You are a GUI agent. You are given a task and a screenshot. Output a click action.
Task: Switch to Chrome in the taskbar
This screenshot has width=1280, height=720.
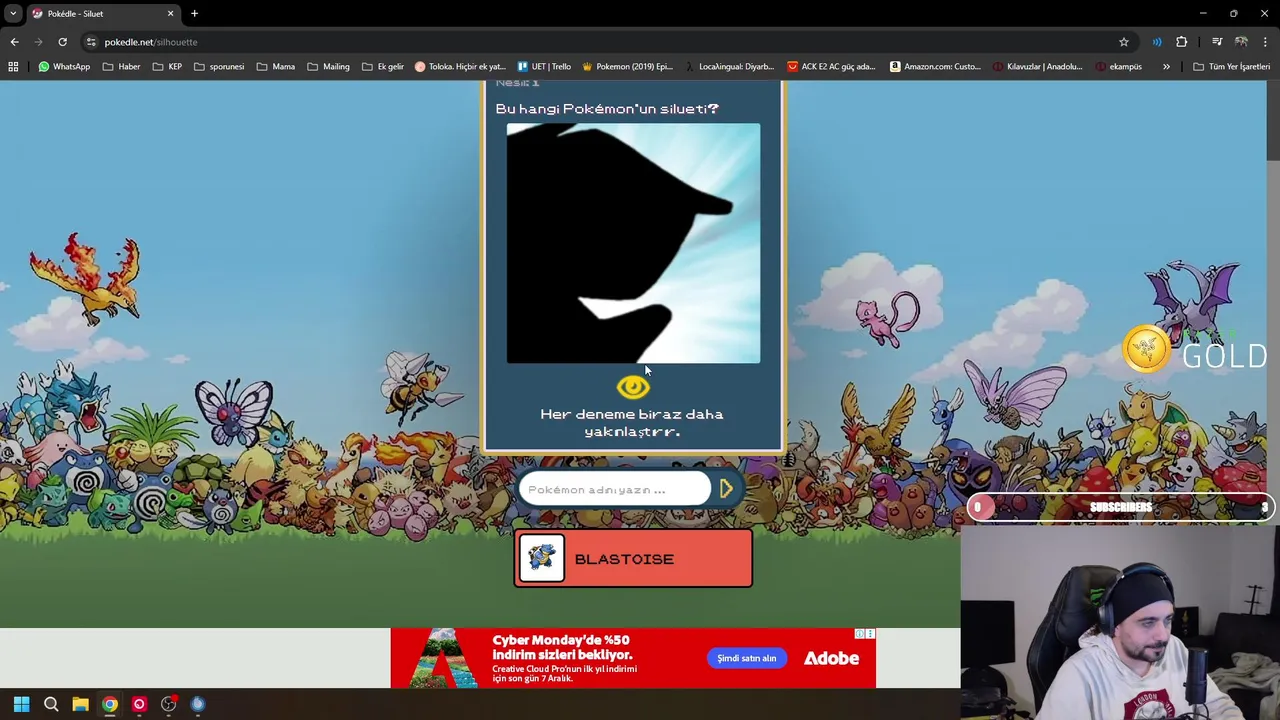(x=110, y=704)
